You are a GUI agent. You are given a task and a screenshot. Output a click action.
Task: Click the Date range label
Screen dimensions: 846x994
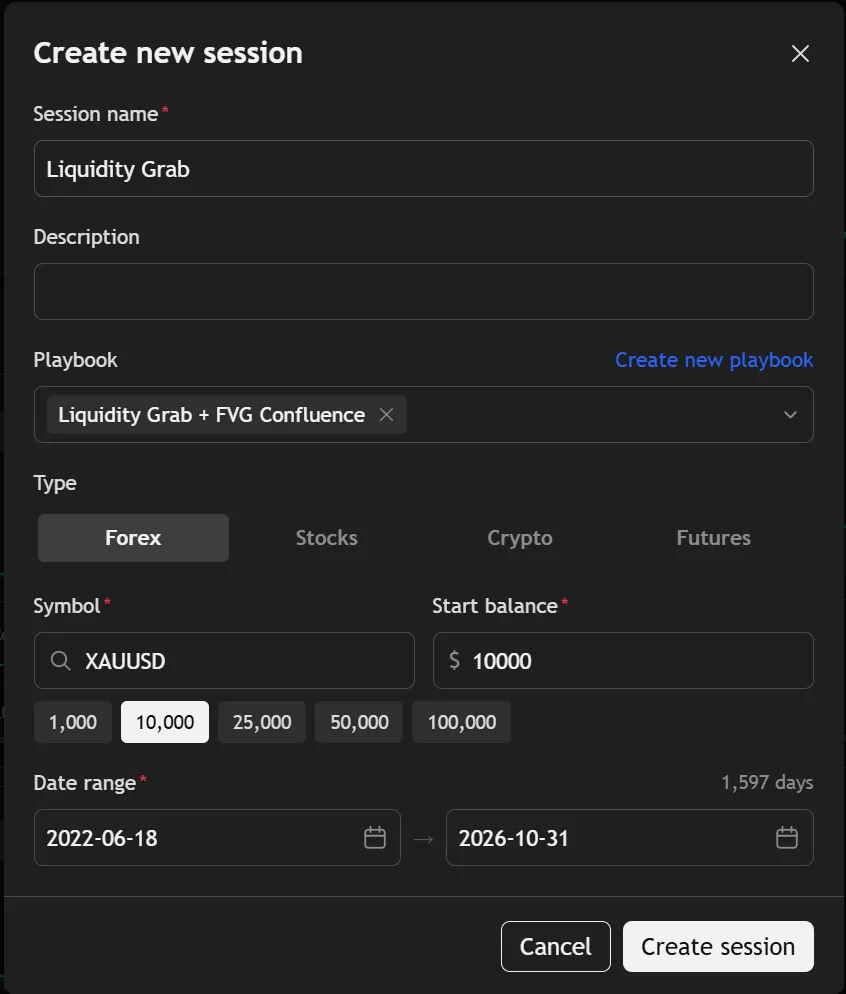pyautogui.click(x=85, y=783)
